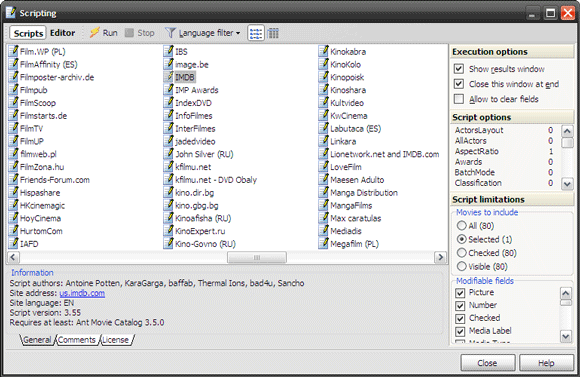The image size is (580, 377).
Task: Open the us.imdb.com site link
Action: (82, 293)
